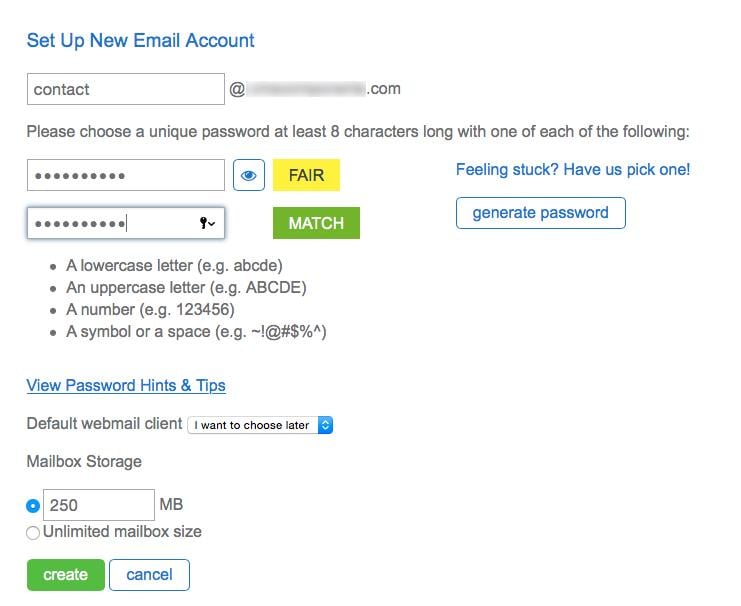Focus the email username field containing 'contact'
The image size is (741, 606).
pyautogui.click(x=125, y=89)
